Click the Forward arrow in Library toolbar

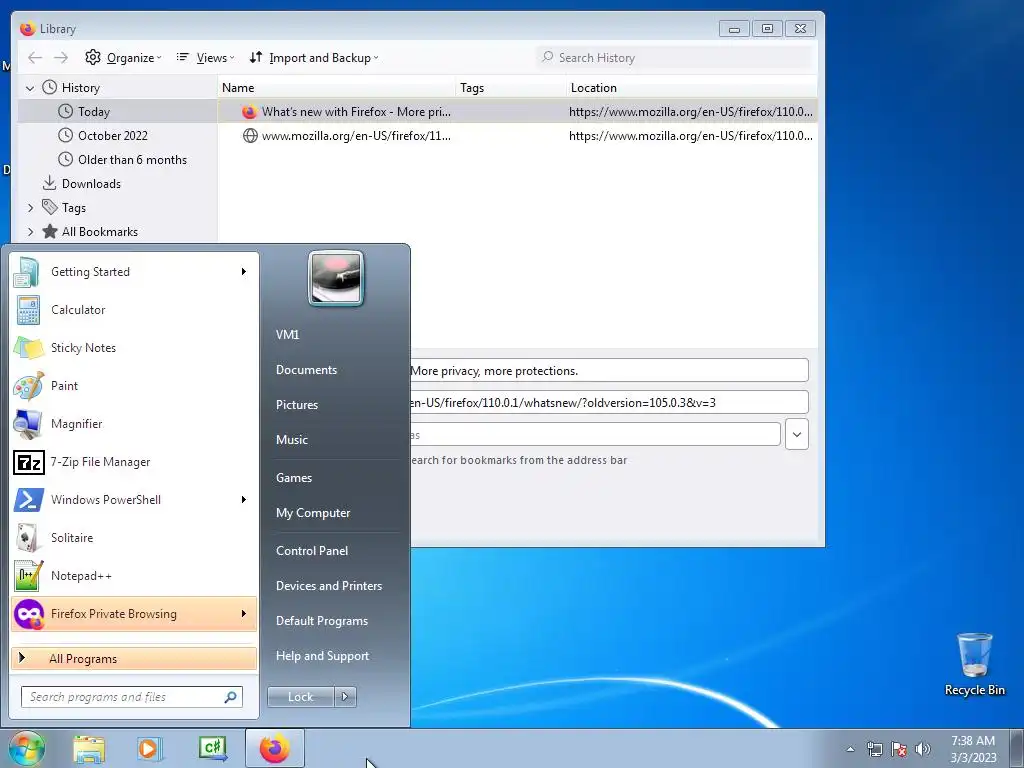pos(61,57)
